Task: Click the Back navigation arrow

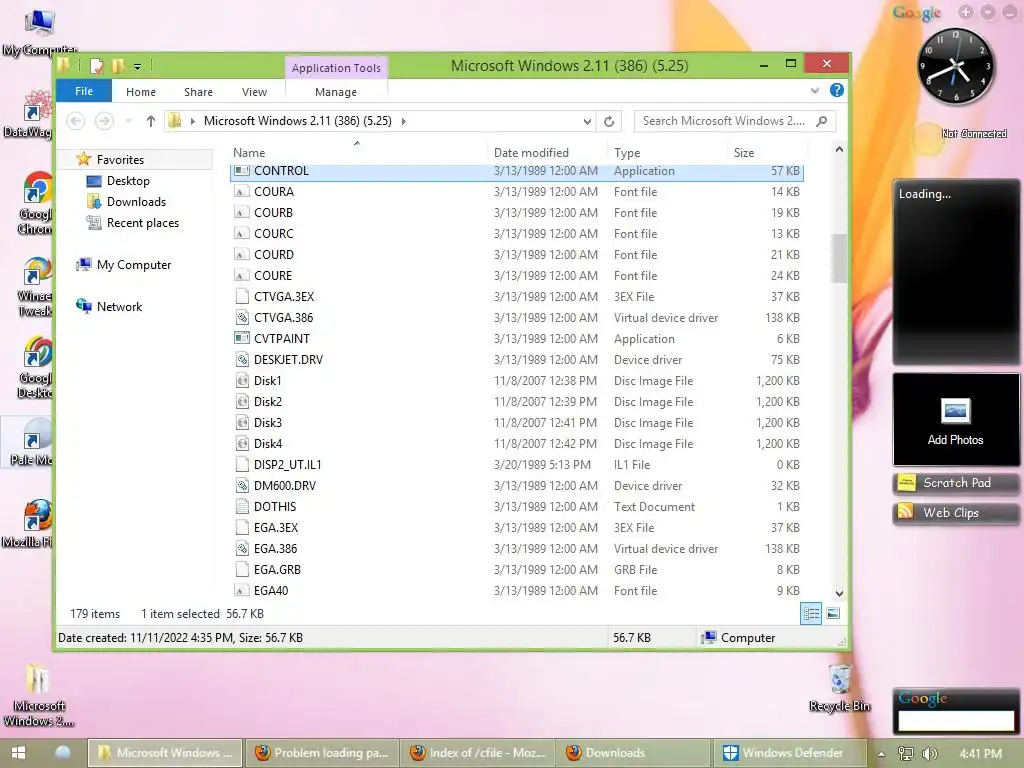Action: [x=76, y=121]
